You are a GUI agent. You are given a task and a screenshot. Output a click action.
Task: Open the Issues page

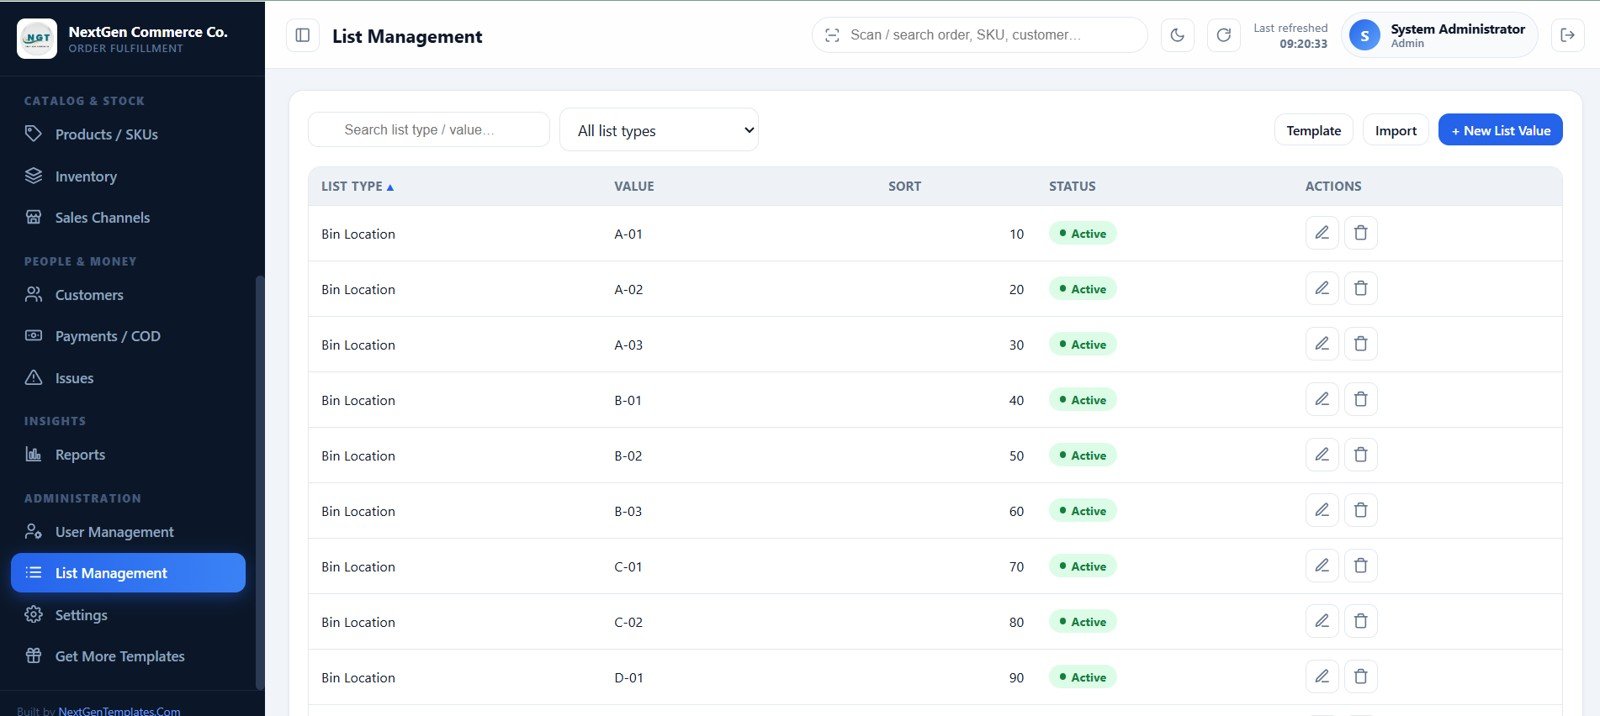[x=128, y=378]
